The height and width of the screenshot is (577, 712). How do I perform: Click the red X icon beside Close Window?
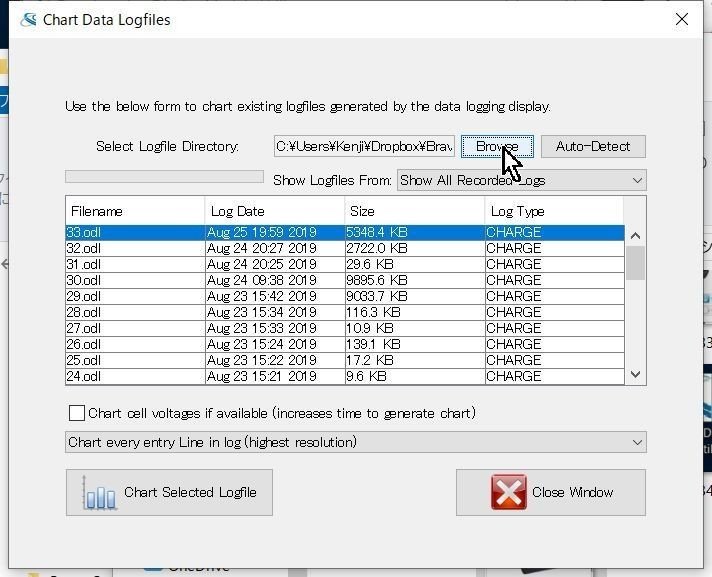(509, 493)
